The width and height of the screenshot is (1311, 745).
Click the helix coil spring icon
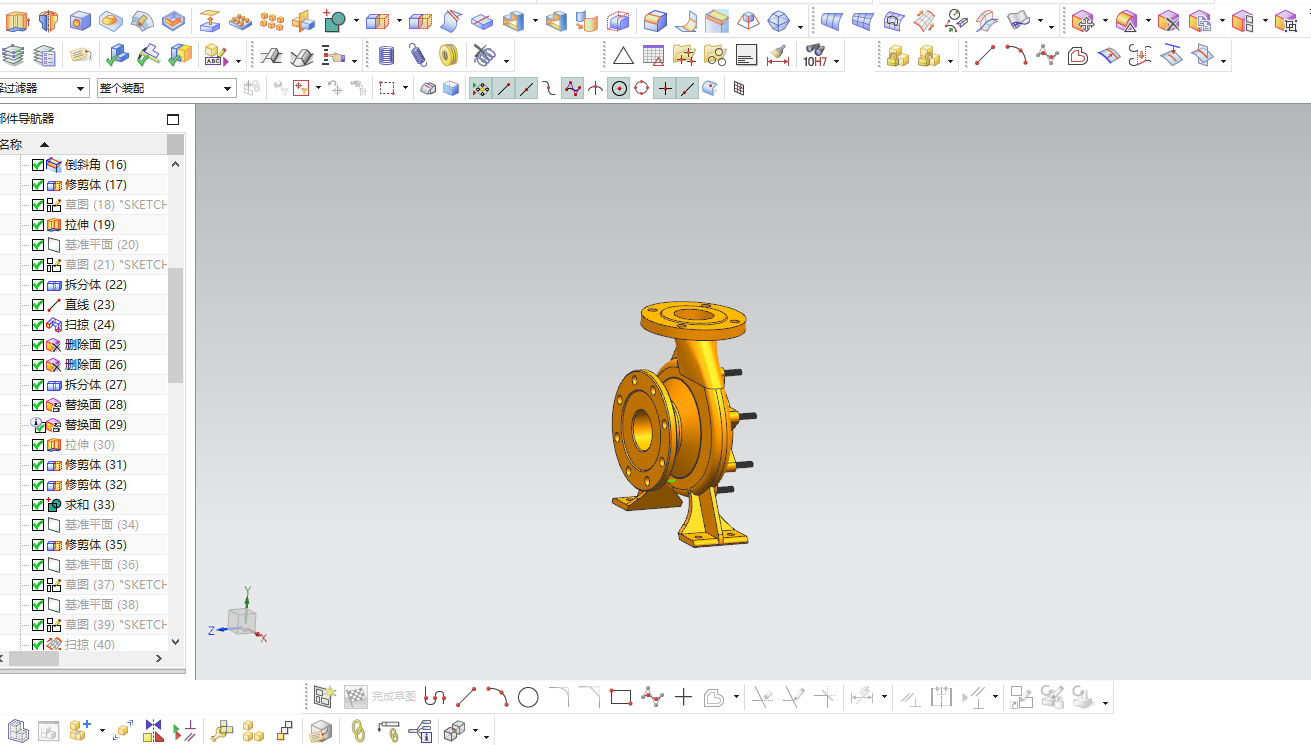(x=387, y=56)
